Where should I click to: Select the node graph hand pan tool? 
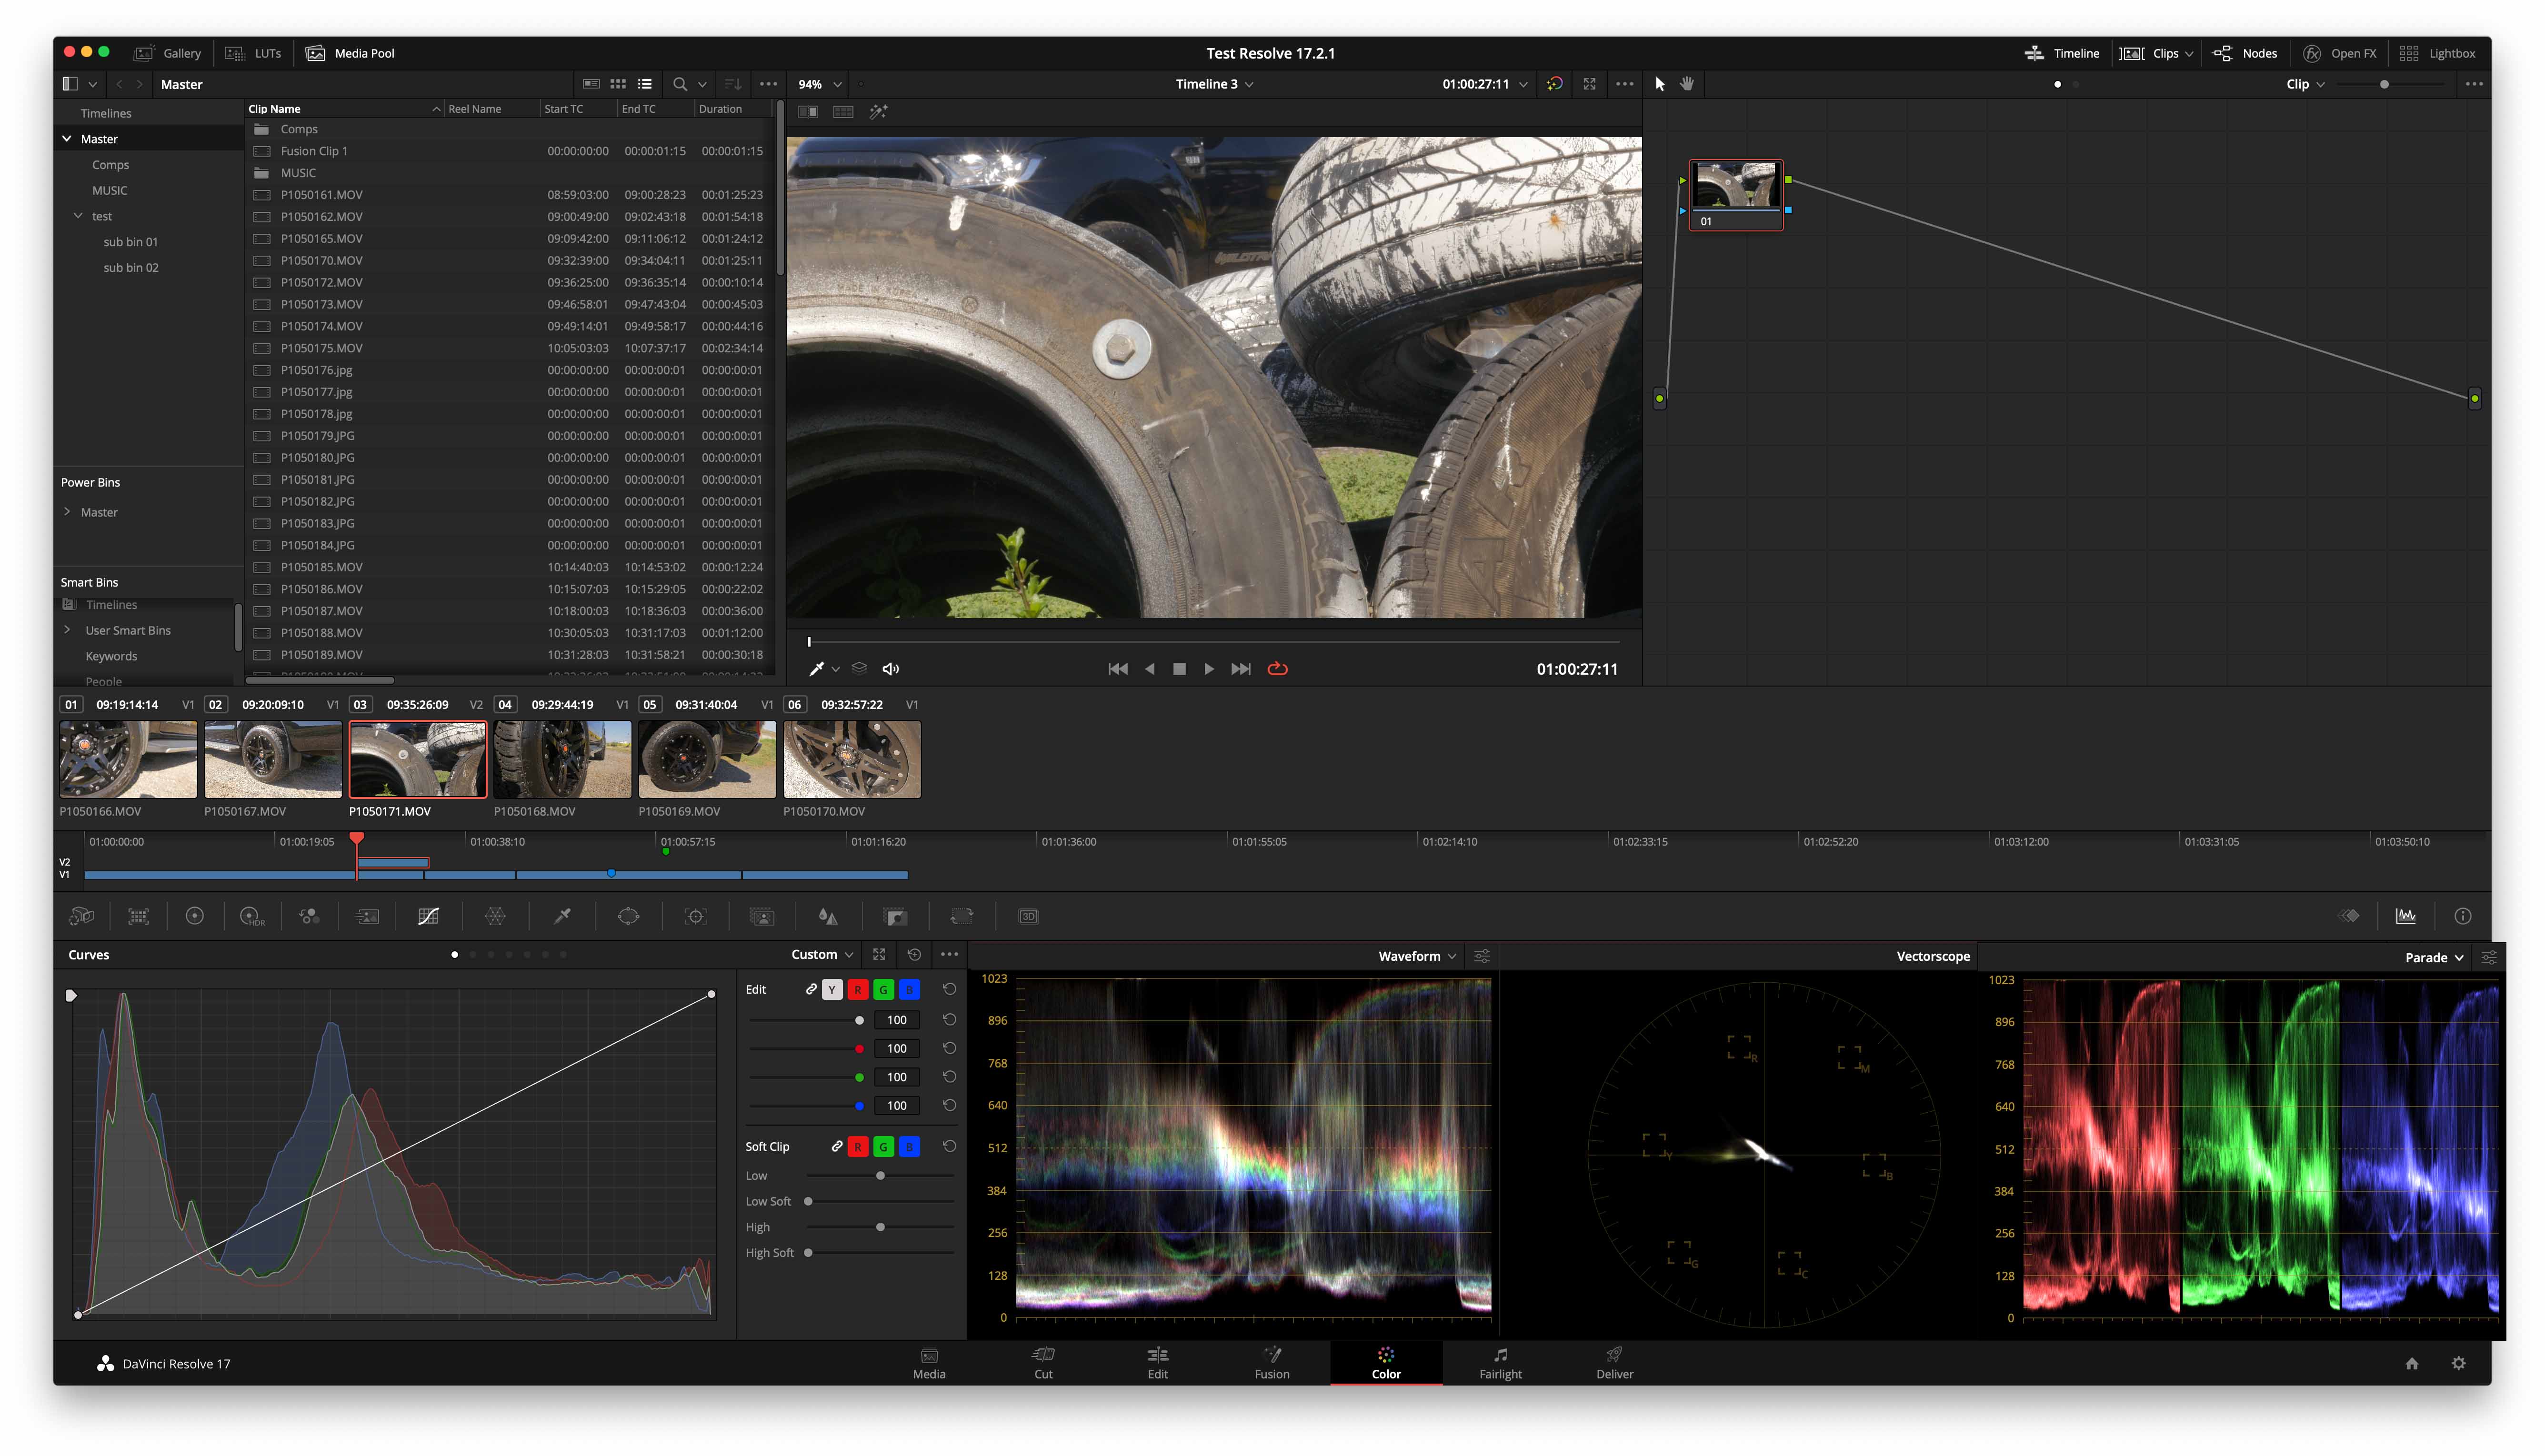[x=1687, y=84]
